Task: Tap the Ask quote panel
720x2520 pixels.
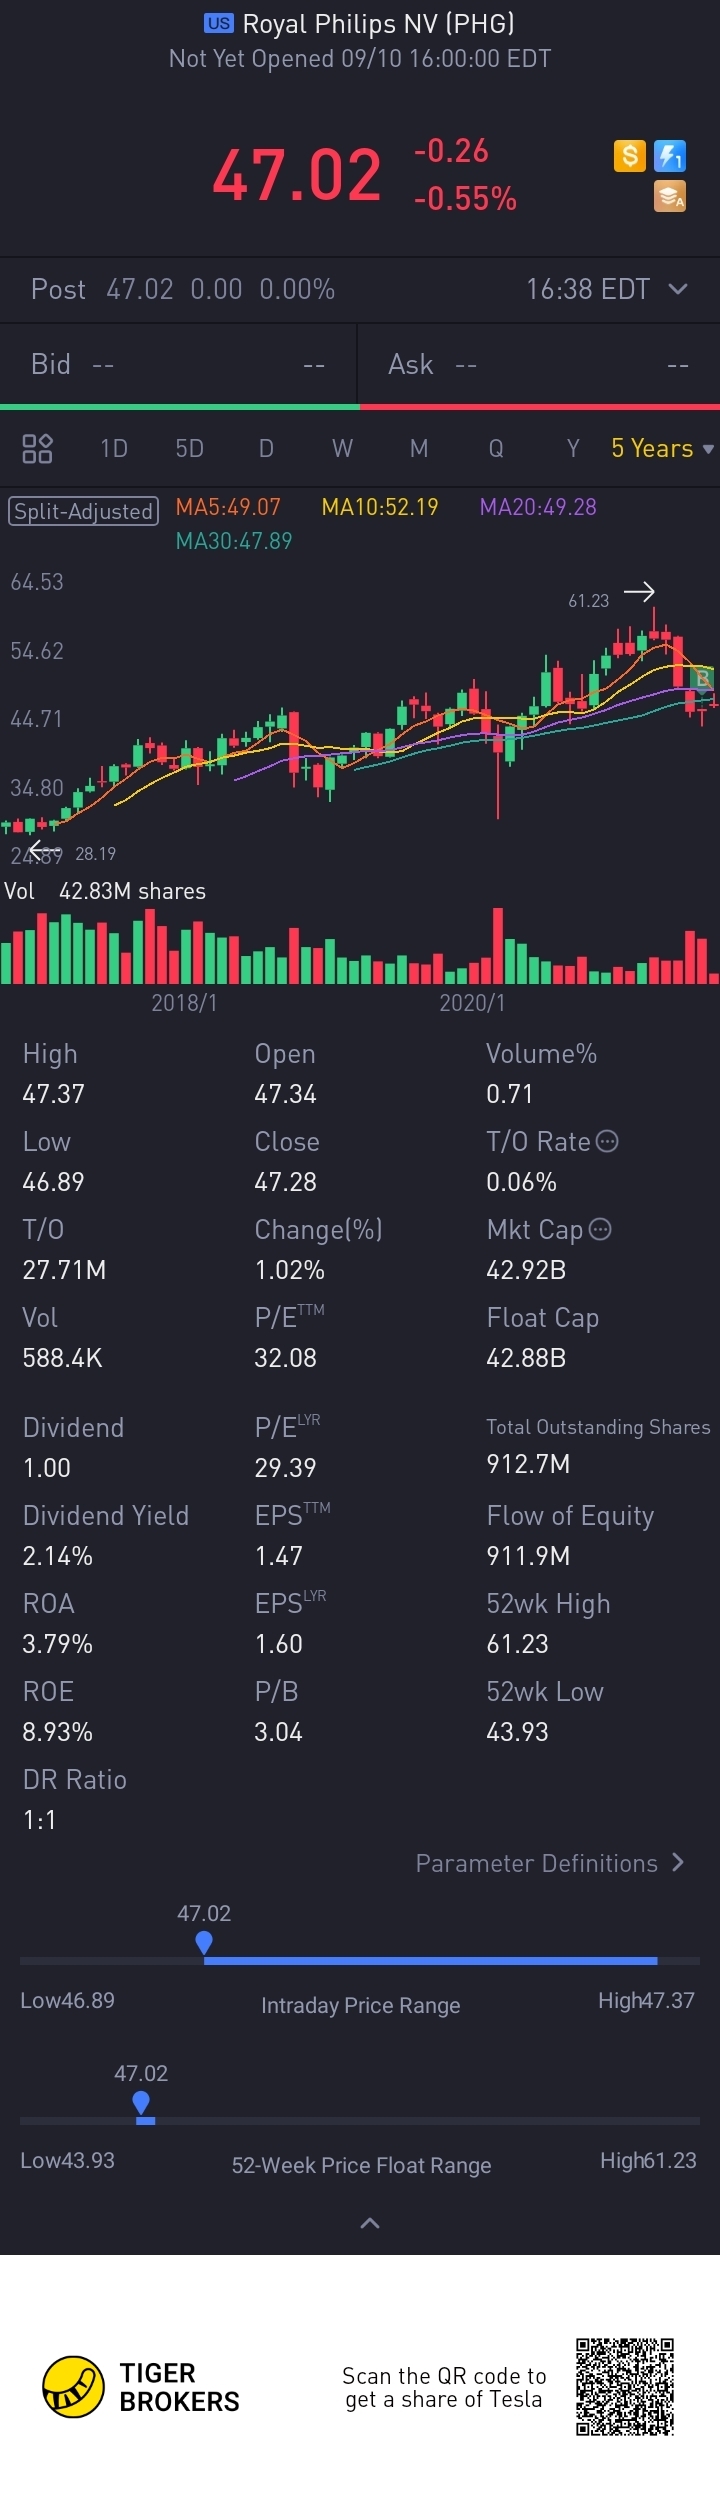Action: (539, 364)
